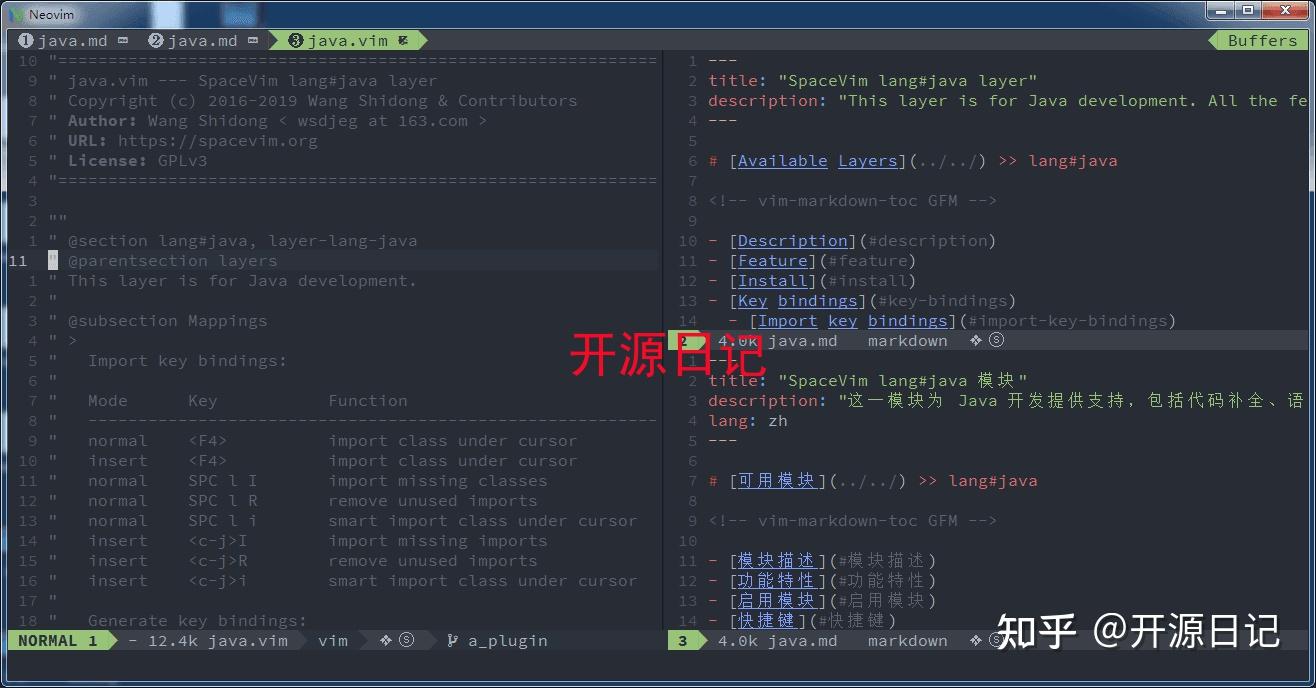The width and height of the screenshot is (1316, 688).
Task: Click the git branch icon beside a_plugin
Action: click(x=453, y=640)
